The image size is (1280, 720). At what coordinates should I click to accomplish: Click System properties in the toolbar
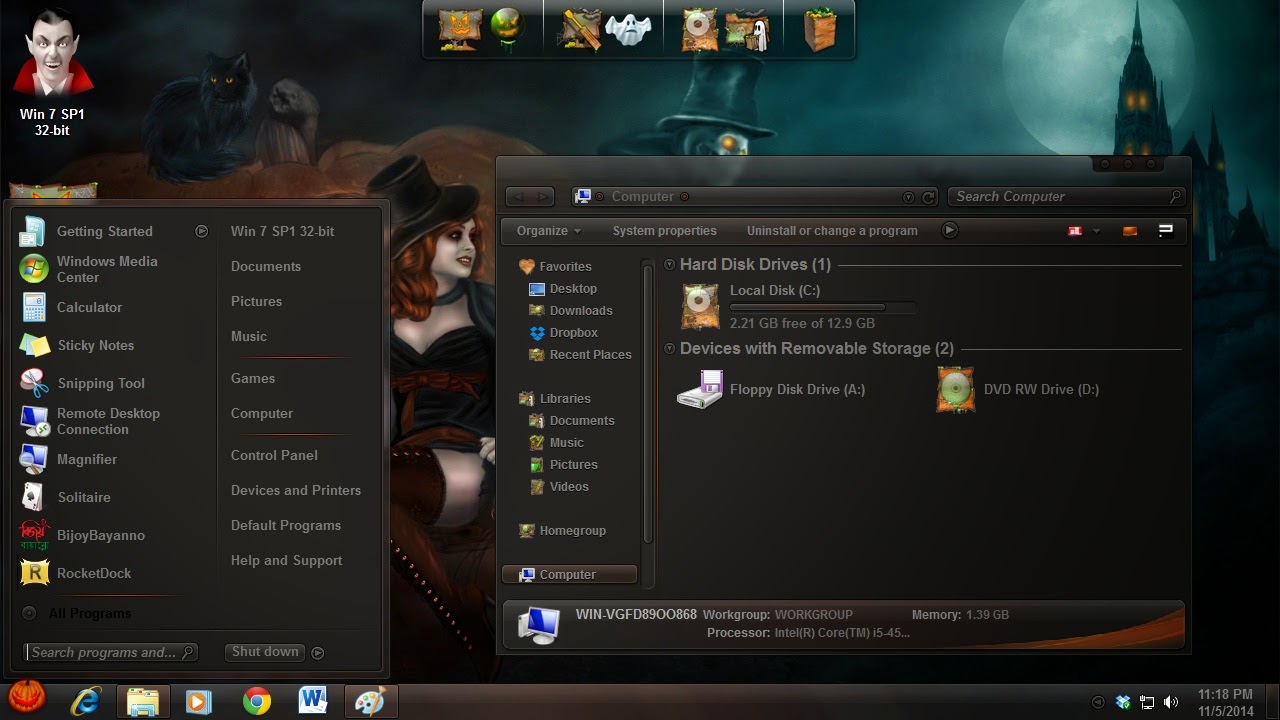point(664,231)
